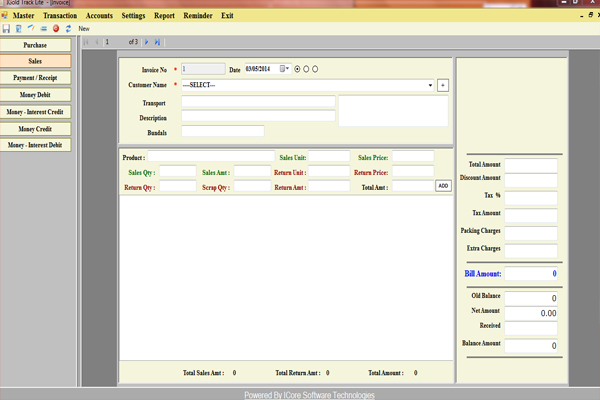Click the Discount Amount input field
The height and width of the screenshot is (400, 600).
[530, 180]
